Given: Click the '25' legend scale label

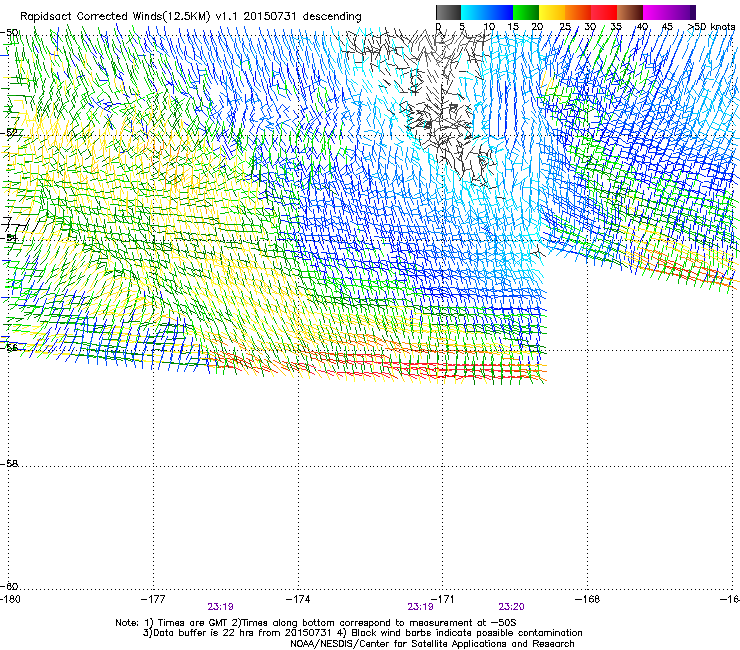Looking at the screenshot, I should (x=565, y=27).
